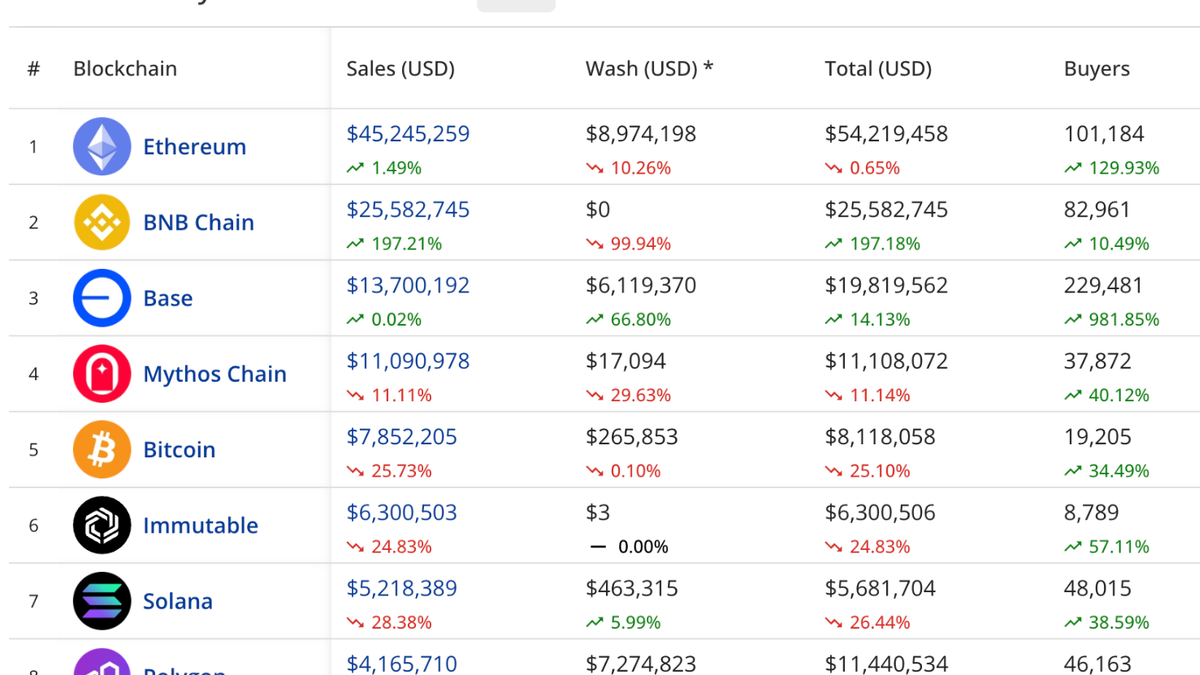Select Ethereum wash value $8,974,198
The image size is (1200, 675).
[x=641, y=134]
